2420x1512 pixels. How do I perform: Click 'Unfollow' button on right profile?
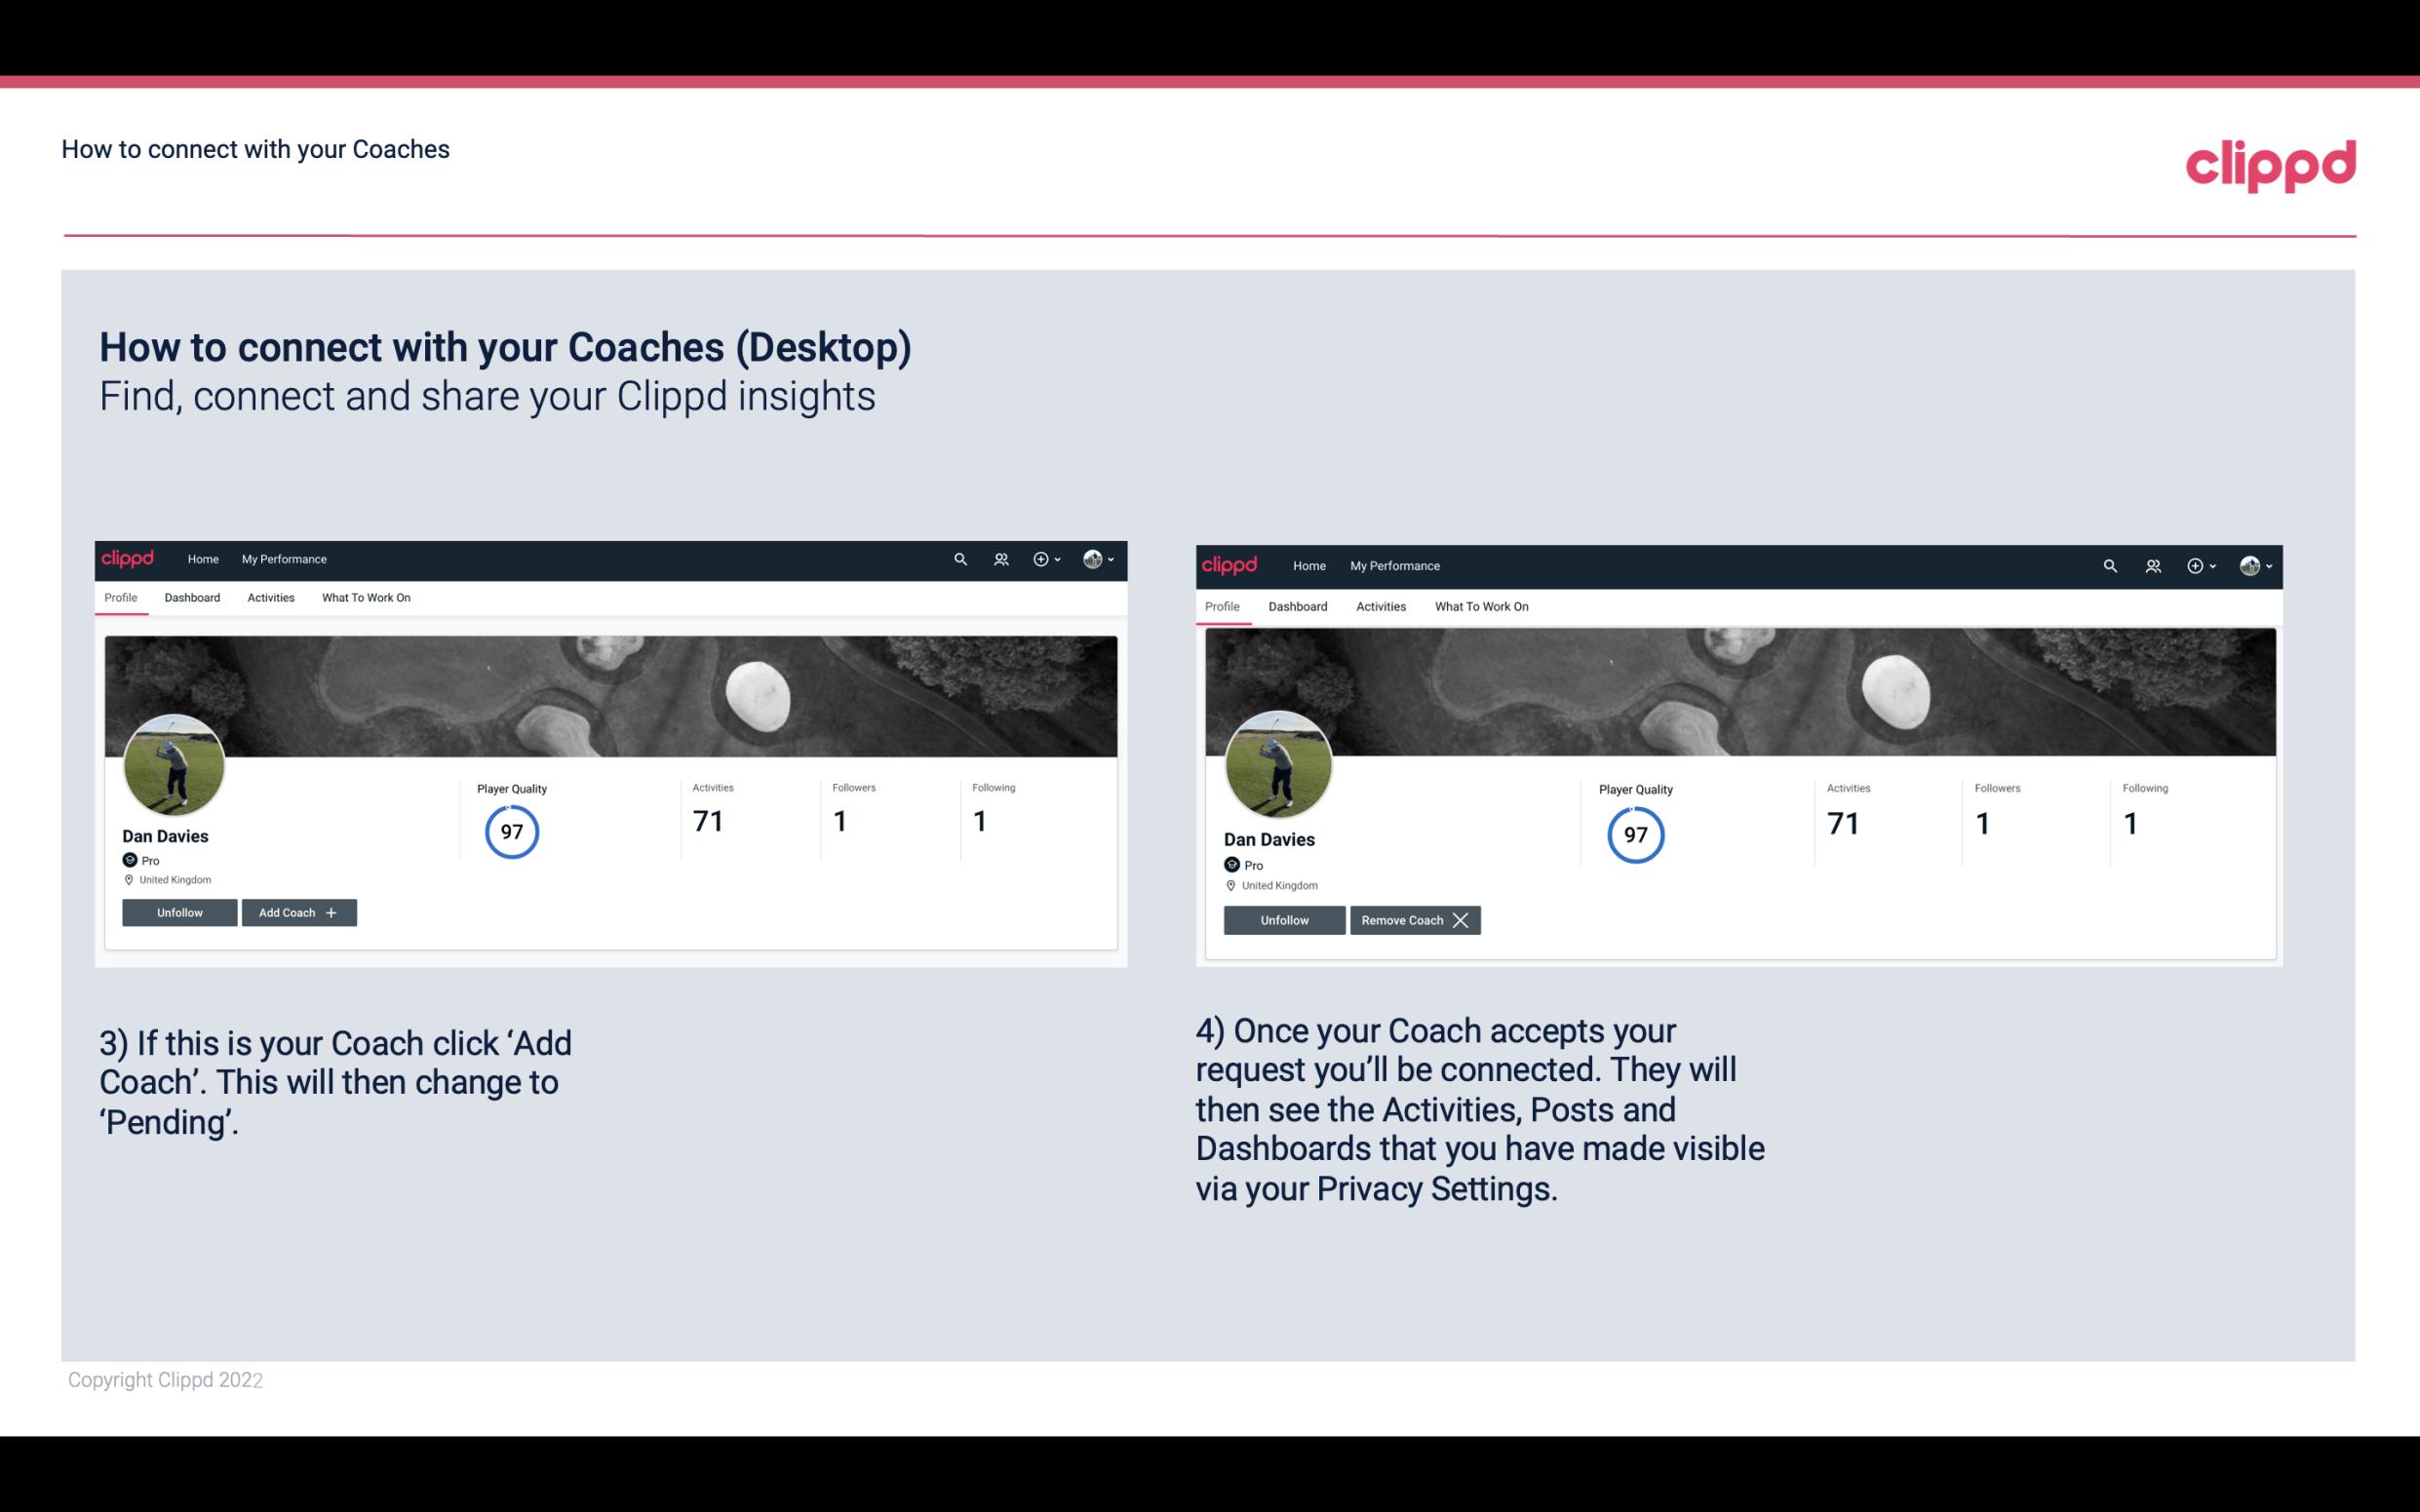click(x=1282, y=918)
